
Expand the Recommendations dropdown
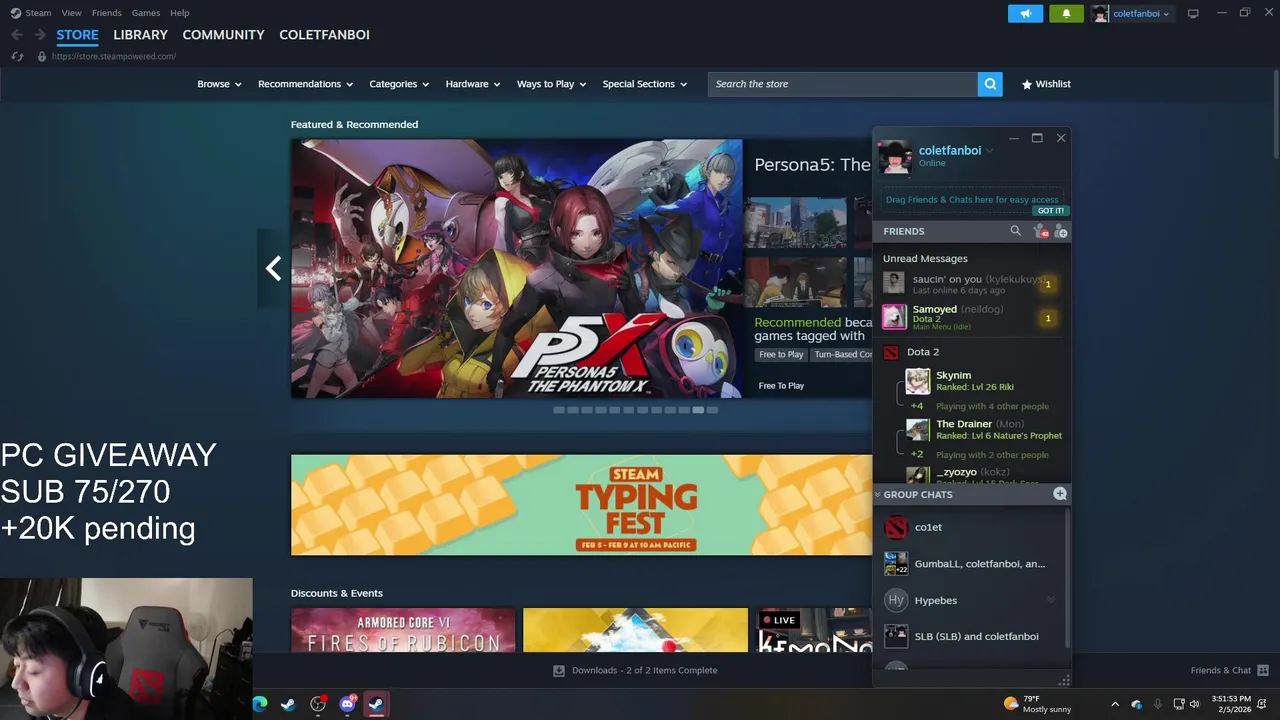pyautogui.click(x=305, y=84)
